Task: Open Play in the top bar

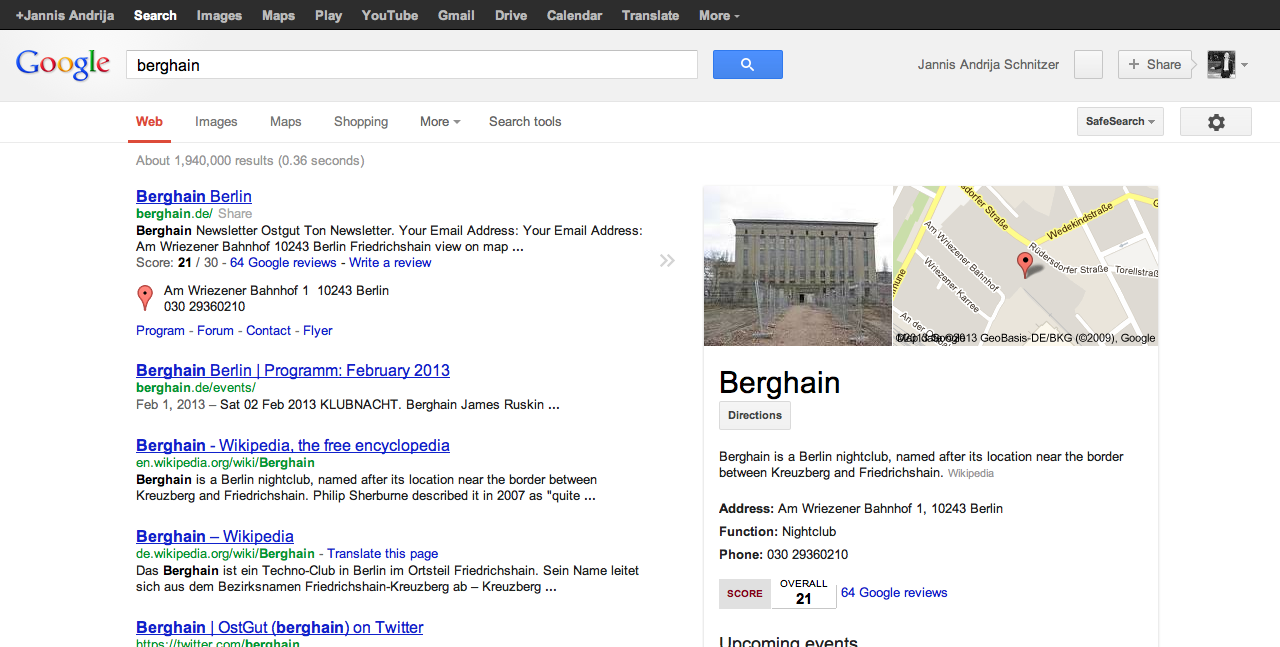Action: pos(328,15)
